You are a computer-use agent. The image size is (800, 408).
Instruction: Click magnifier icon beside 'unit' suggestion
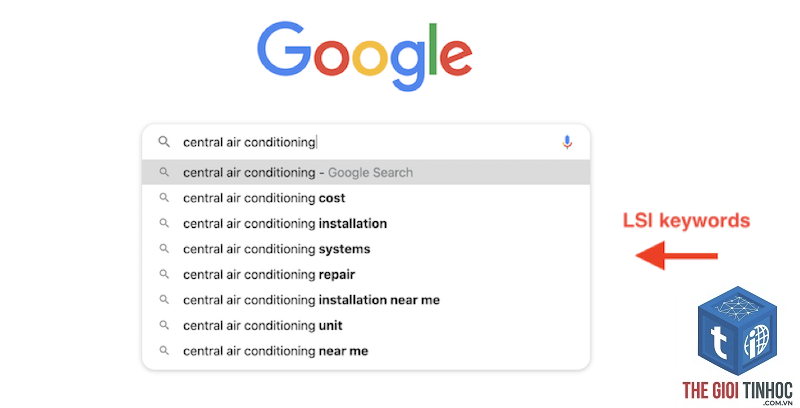[164, 325]
